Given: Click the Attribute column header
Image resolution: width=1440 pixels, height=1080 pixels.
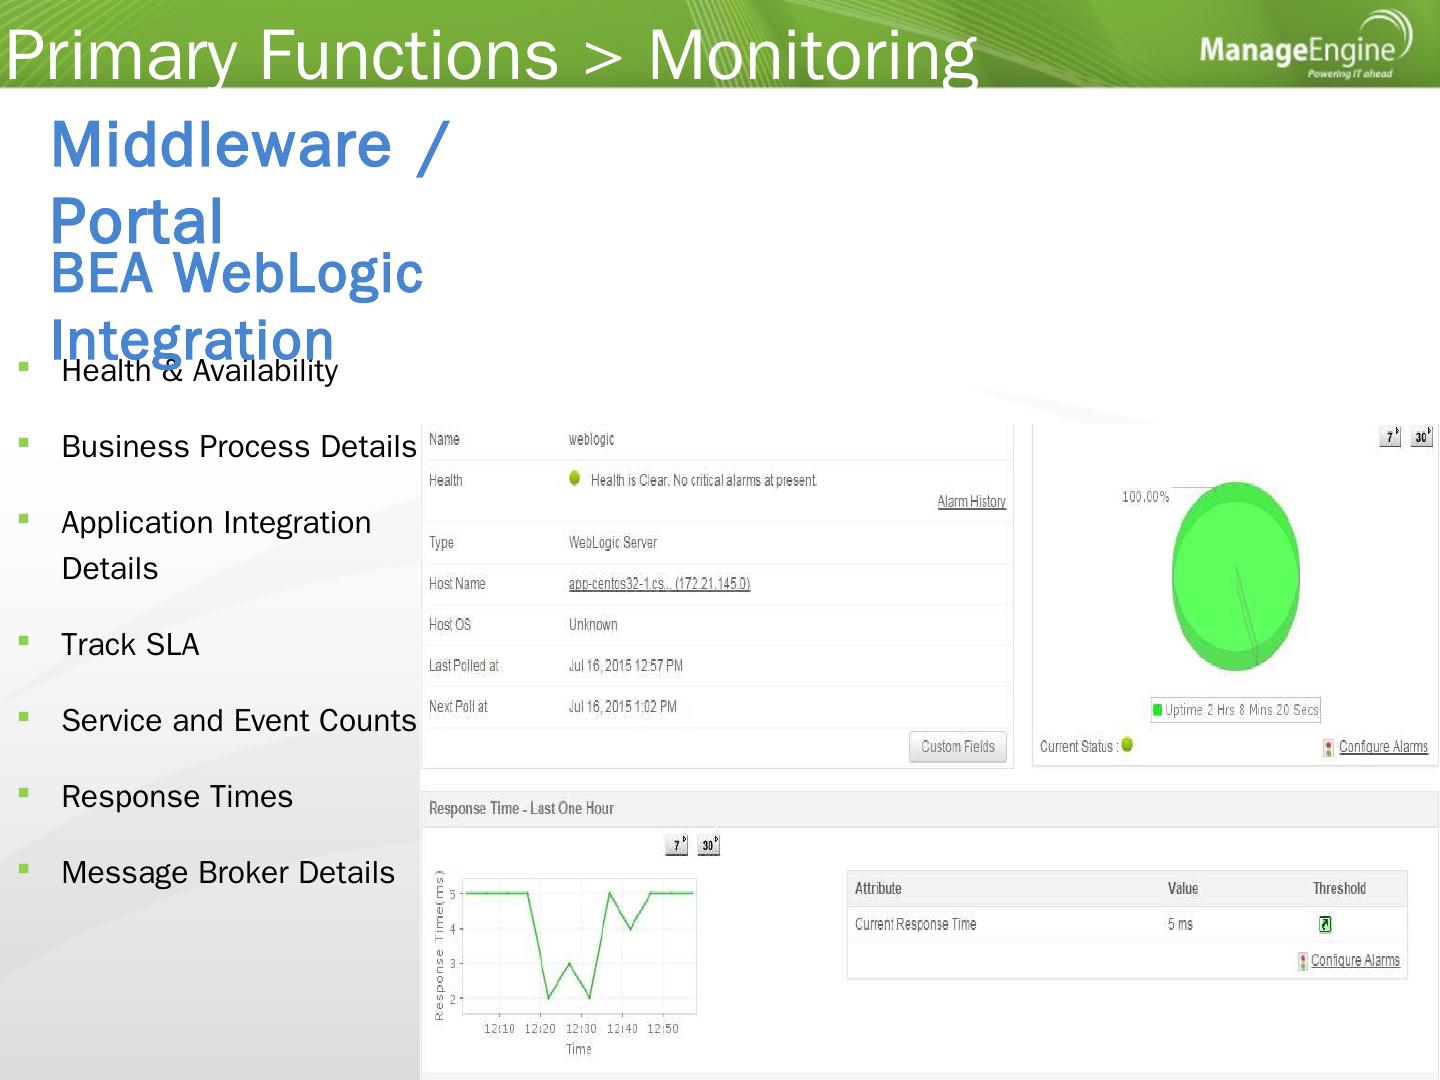Looking at the screenshot, I should pos(878,888).
